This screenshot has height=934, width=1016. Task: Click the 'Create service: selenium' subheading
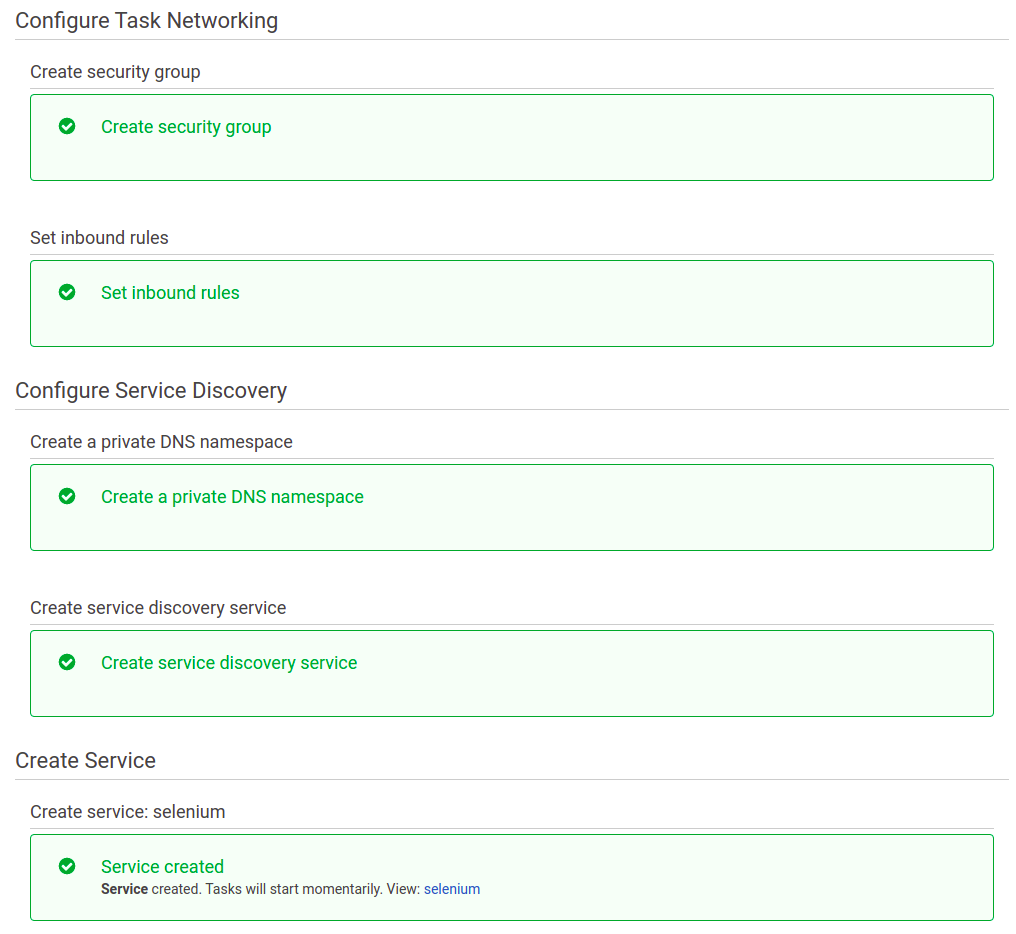coord(127,812)
